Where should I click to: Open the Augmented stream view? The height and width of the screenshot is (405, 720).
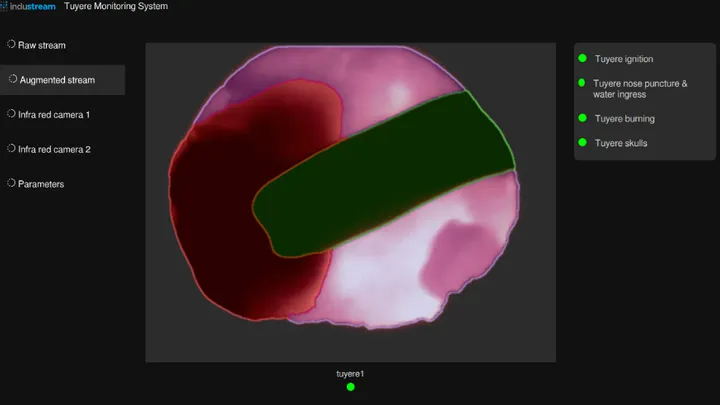(57, 79)
